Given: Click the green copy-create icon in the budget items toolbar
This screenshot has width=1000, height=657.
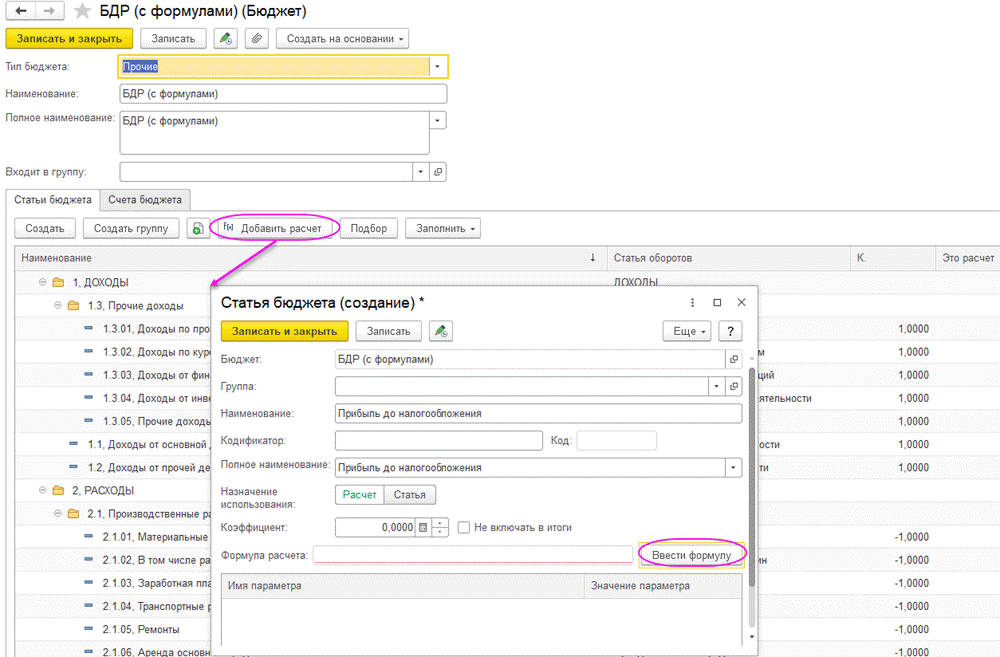Looking at the screenshot, I should [198, 229].
